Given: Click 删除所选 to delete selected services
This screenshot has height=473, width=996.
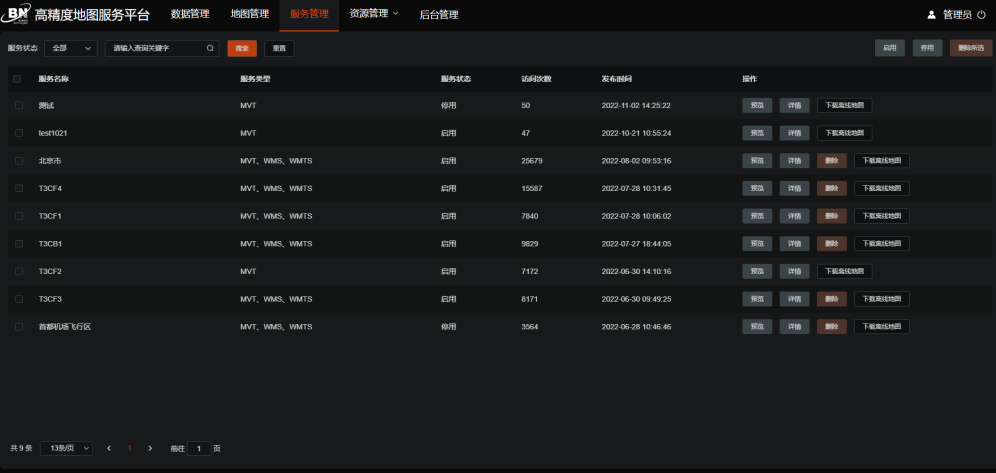Looking at the screenshot, I should tap(970, 48).
